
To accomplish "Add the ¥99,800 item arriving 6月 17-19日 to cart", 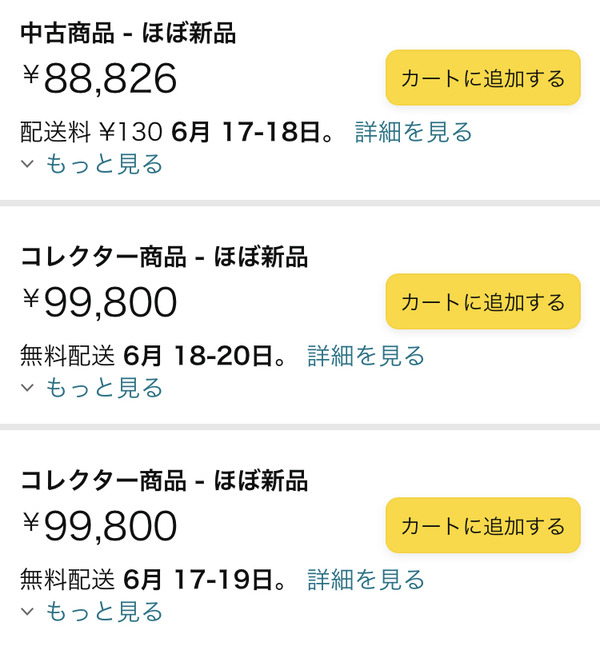I will tap(483, 525).
